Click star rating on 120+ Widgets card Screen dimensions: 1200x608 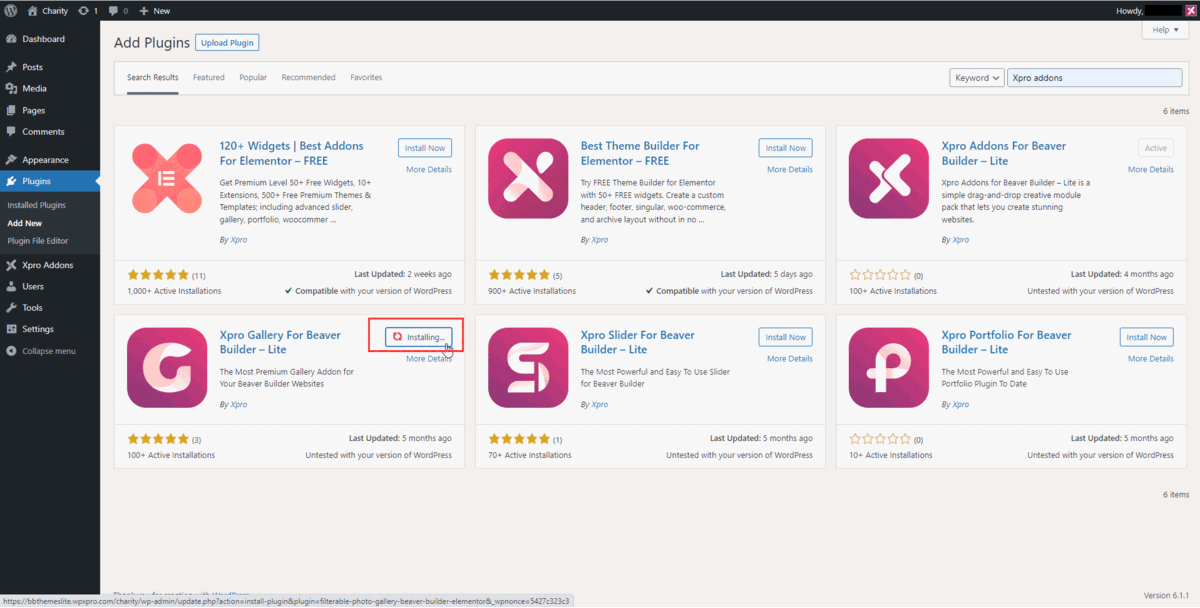click(158, 275)
